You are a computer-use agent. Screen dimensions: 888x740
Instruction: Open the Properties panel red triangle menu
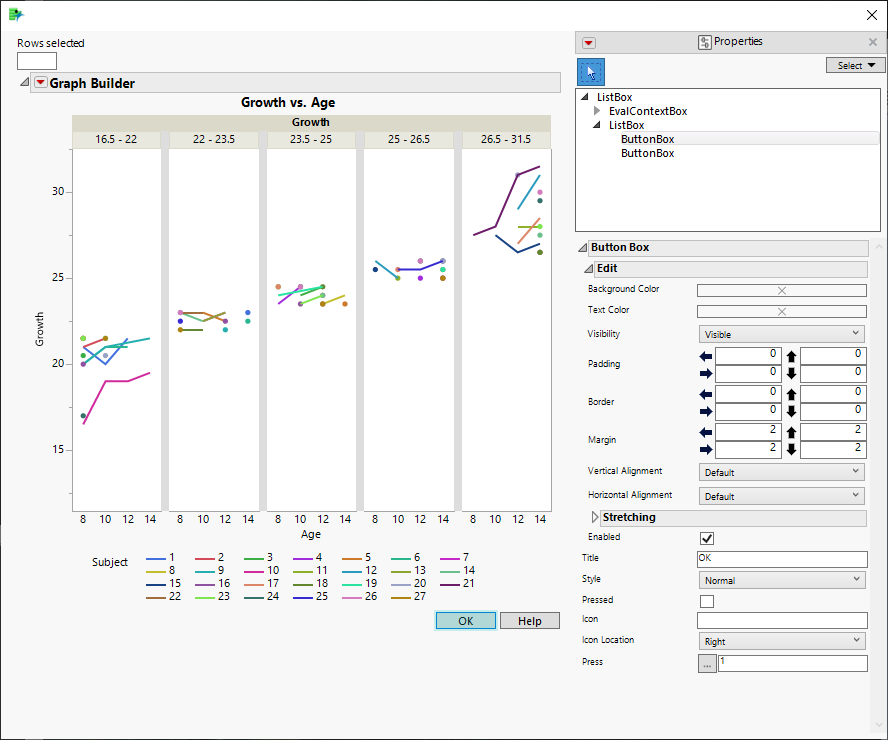588,43
